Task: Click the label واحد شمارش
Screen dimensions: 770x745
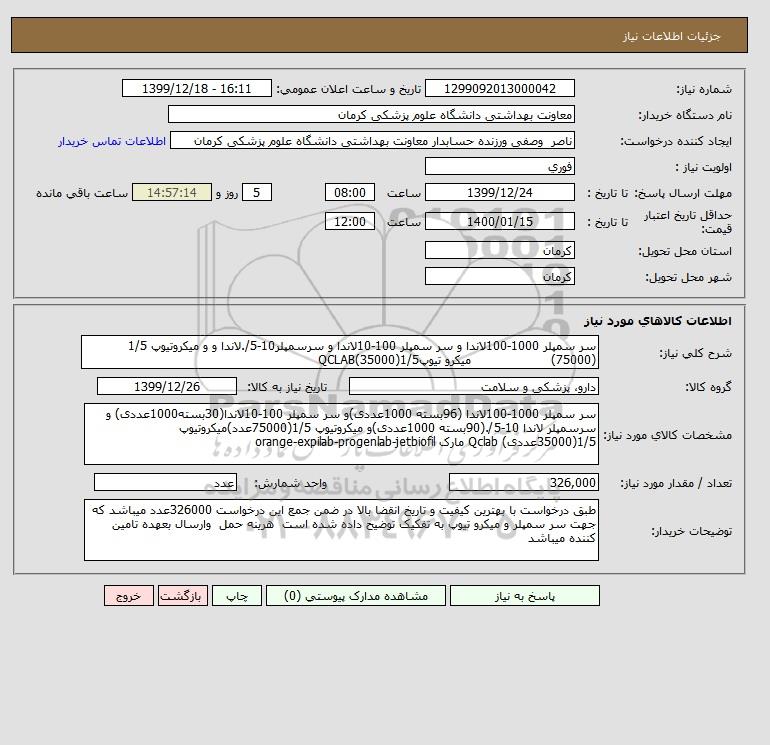Action: [x=291, y=484]
